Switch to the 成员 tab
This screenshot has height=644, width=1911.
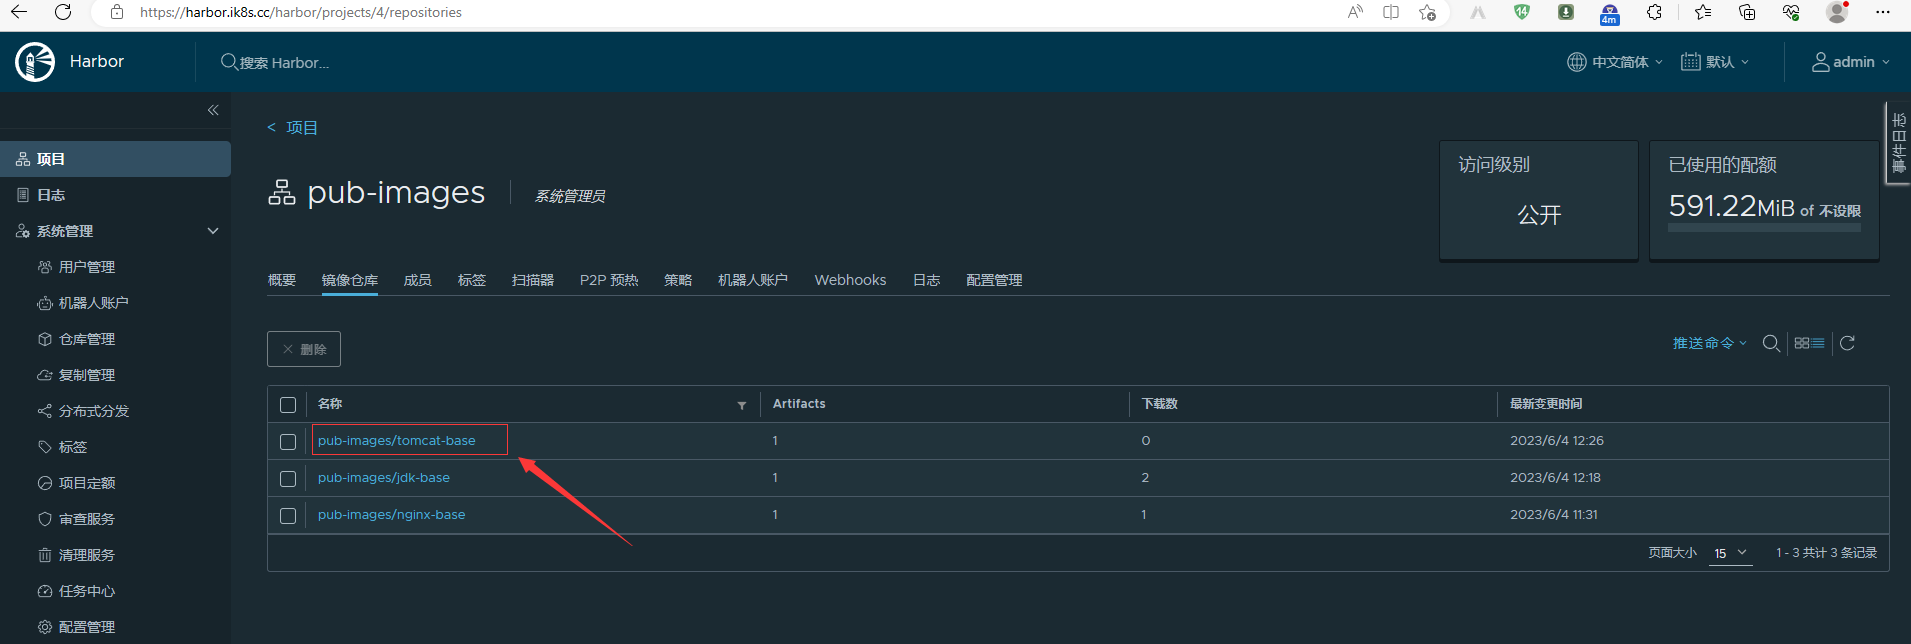[x=417, y=280]
